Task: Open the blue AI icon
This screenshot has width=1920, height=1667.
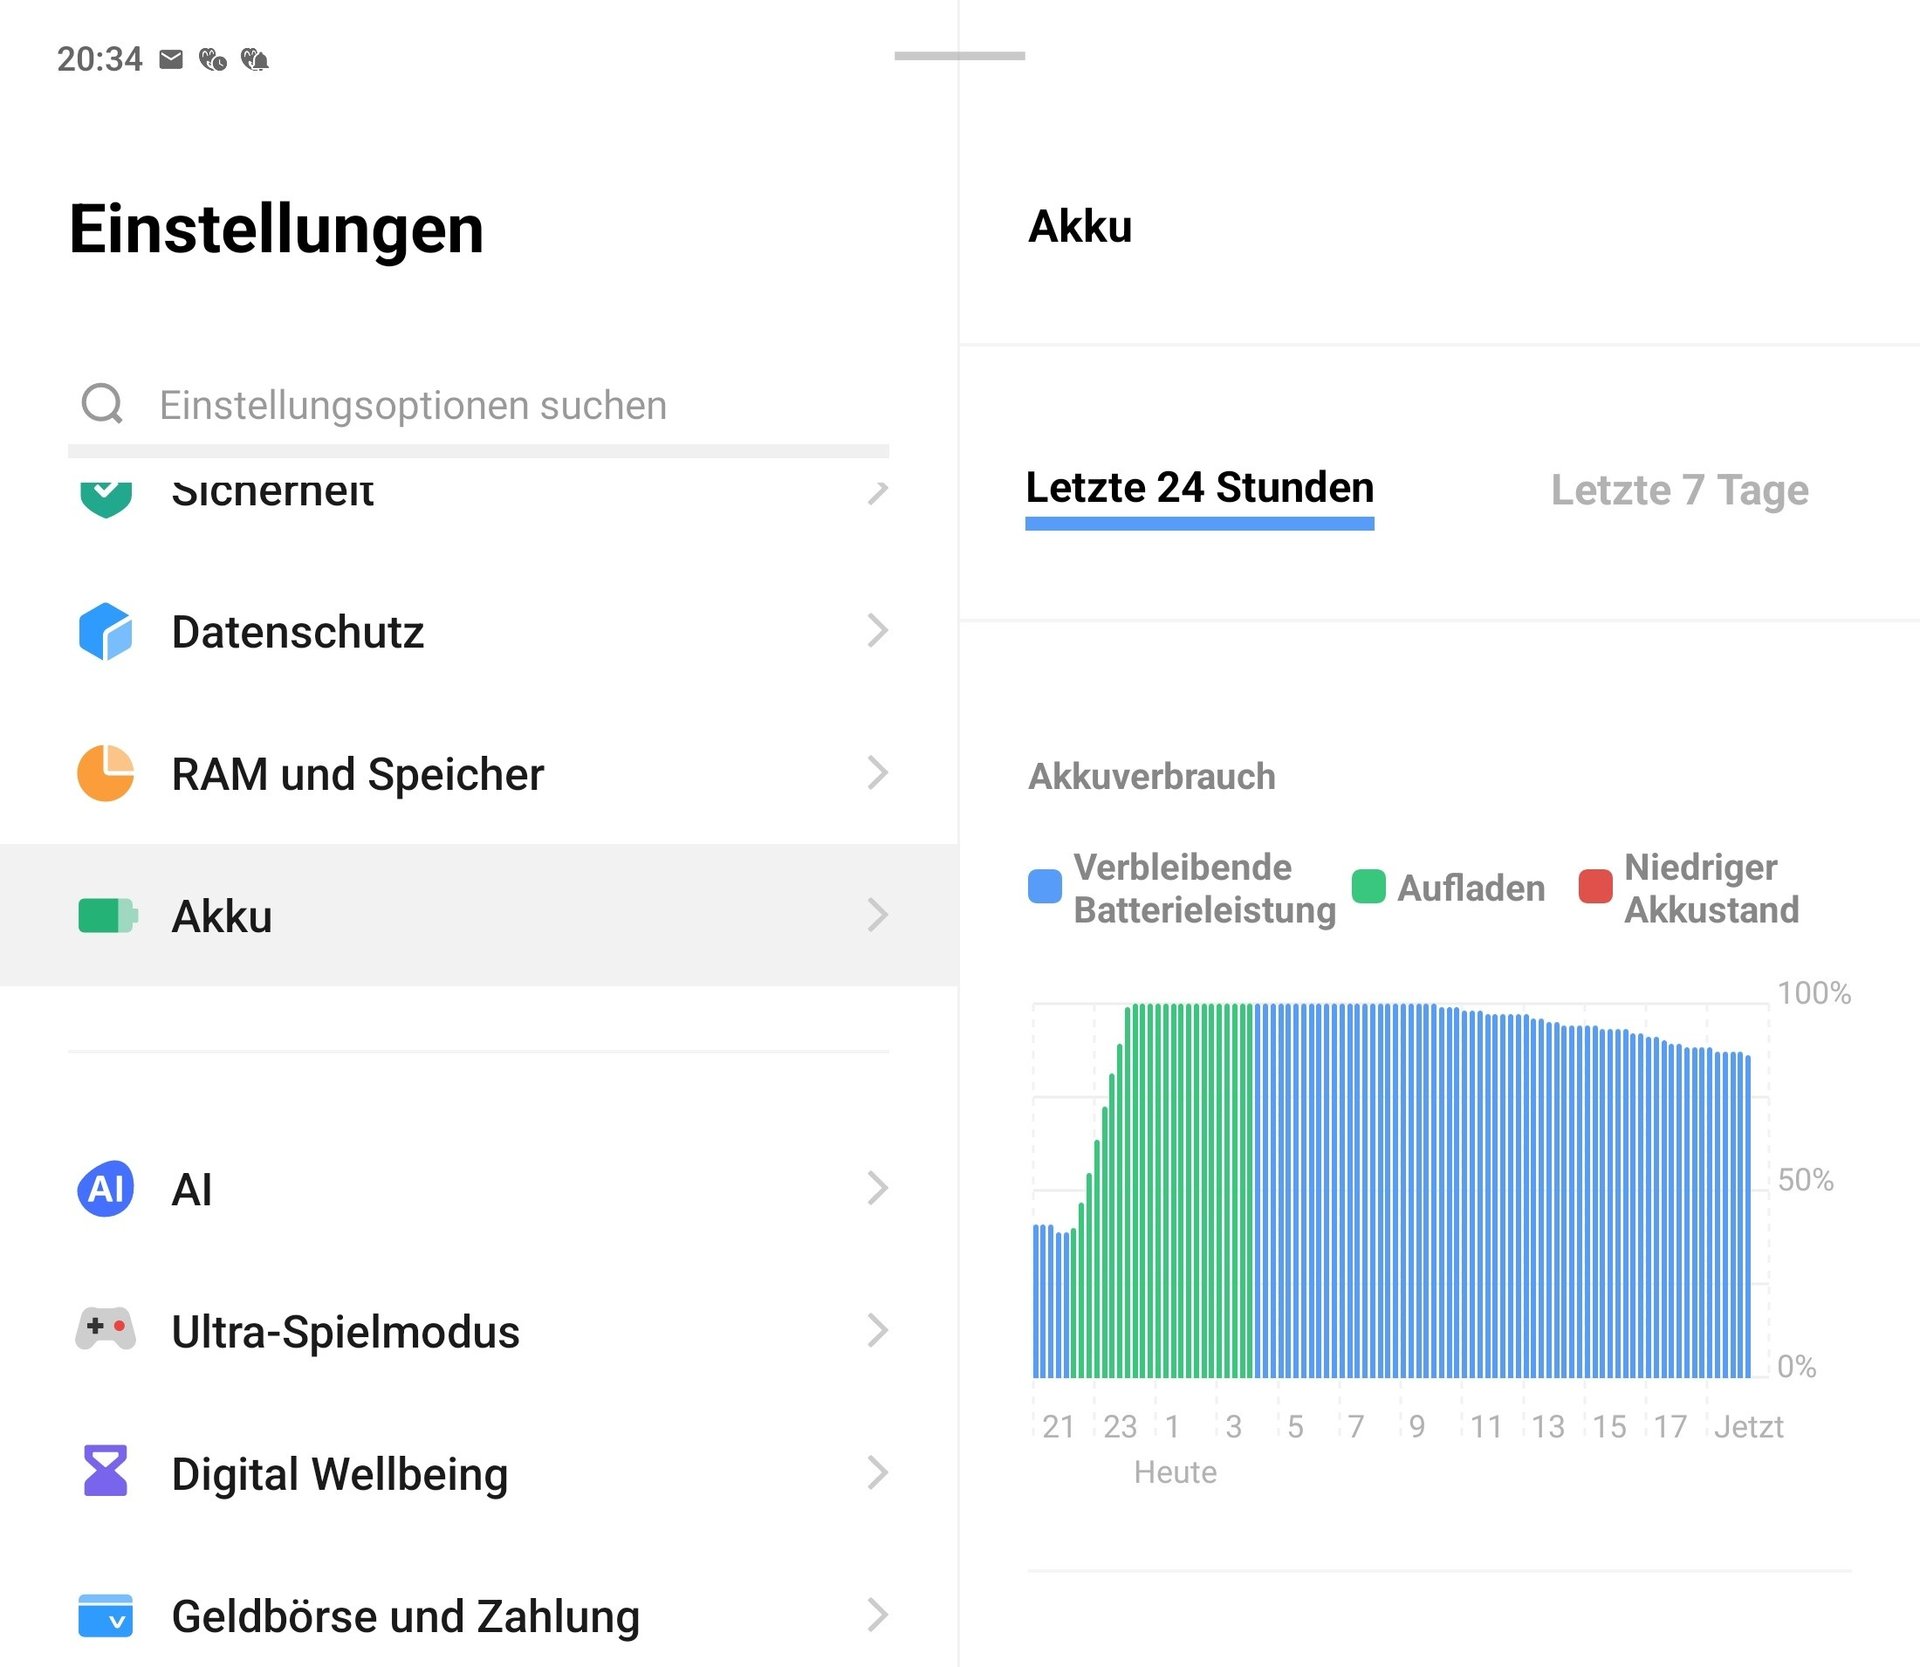Action: [x=105, y=1188]
